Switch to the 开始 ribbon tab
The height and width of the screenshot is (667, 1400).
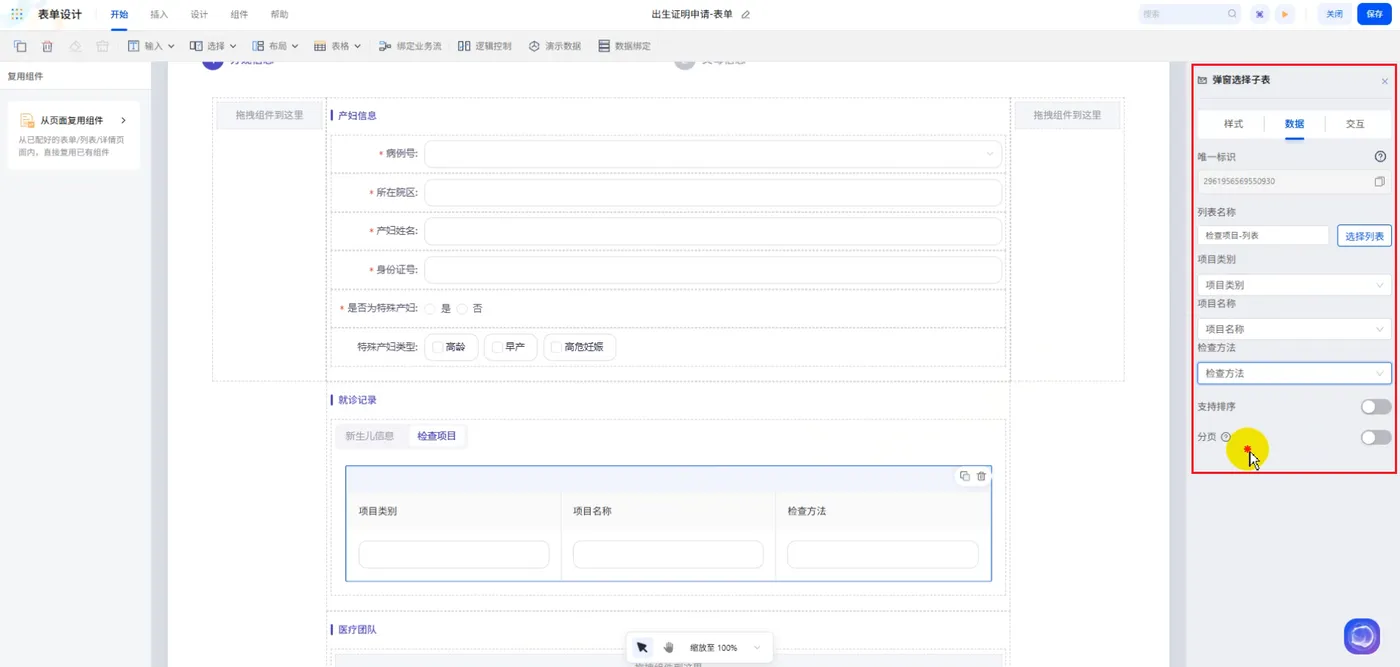coord(119,15)
